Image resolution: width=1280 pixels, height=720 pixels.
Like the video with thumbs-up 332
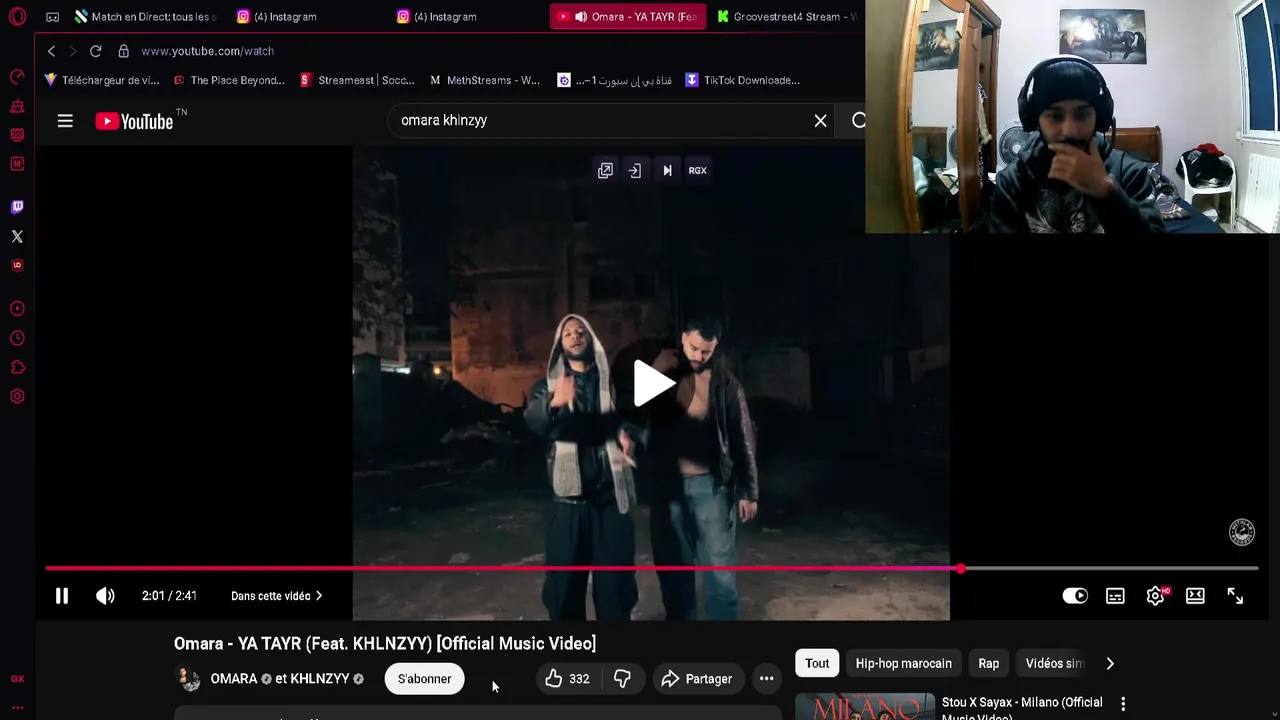point(566,679)
